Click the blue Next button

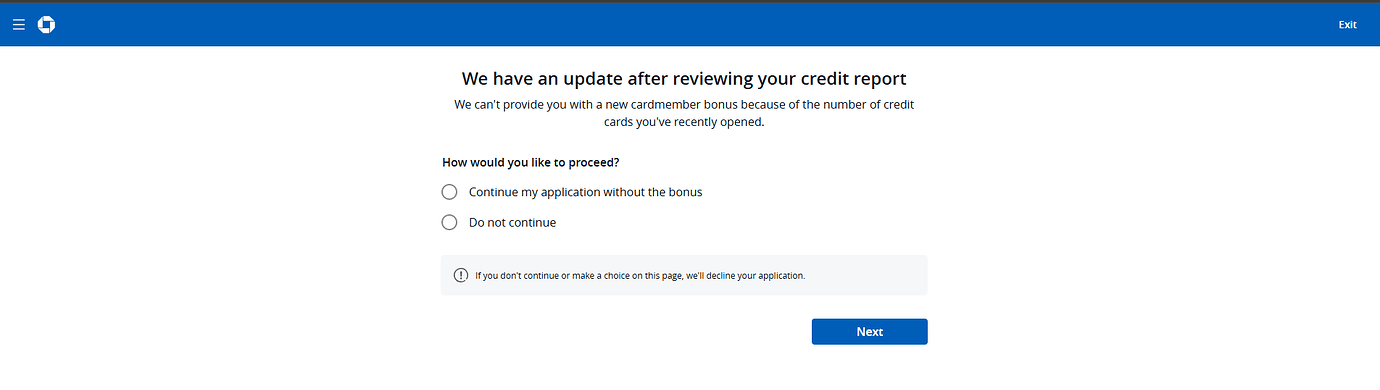pyautogui.click(x=869, y=332)
